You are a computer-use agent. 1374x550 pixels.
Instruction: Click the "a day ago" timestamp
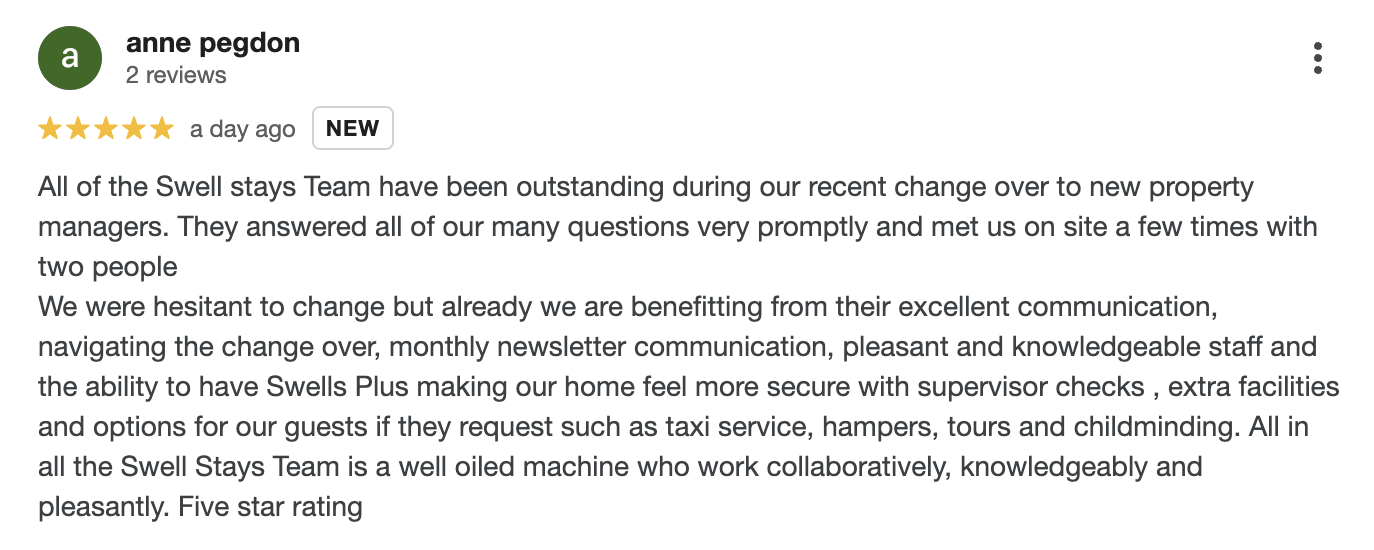point(243,129)
